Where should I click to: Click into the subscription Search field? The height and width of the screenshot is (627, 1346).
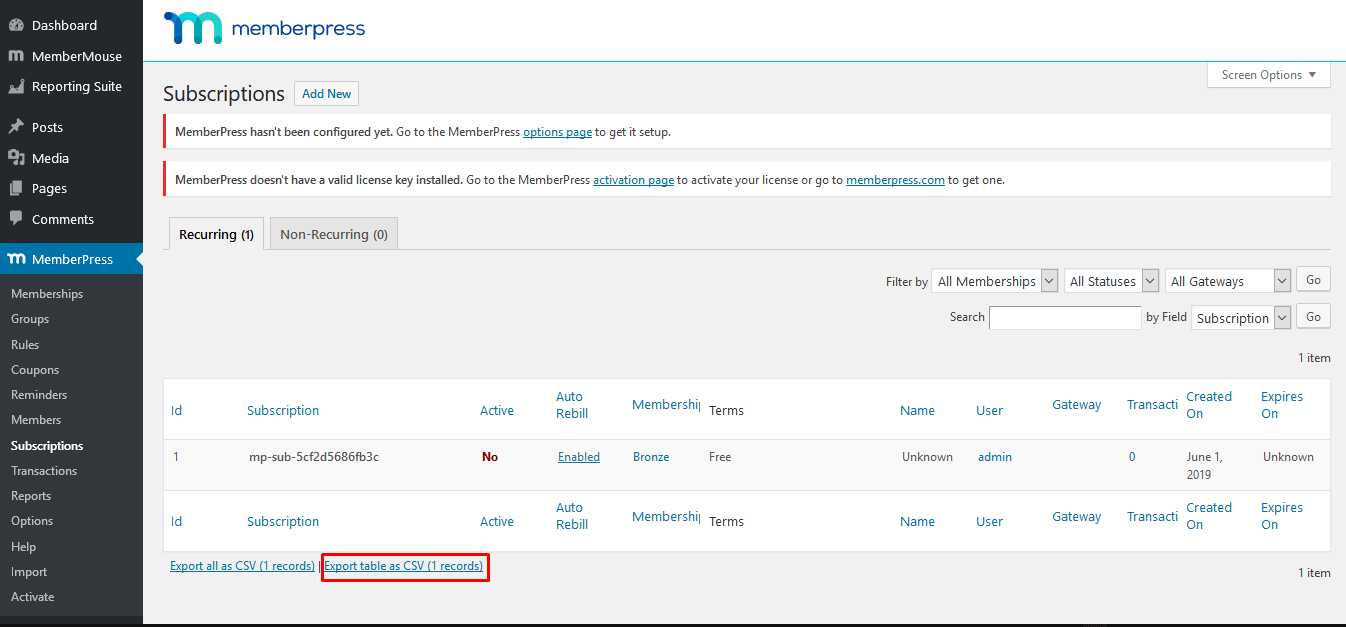[1065, 317]
